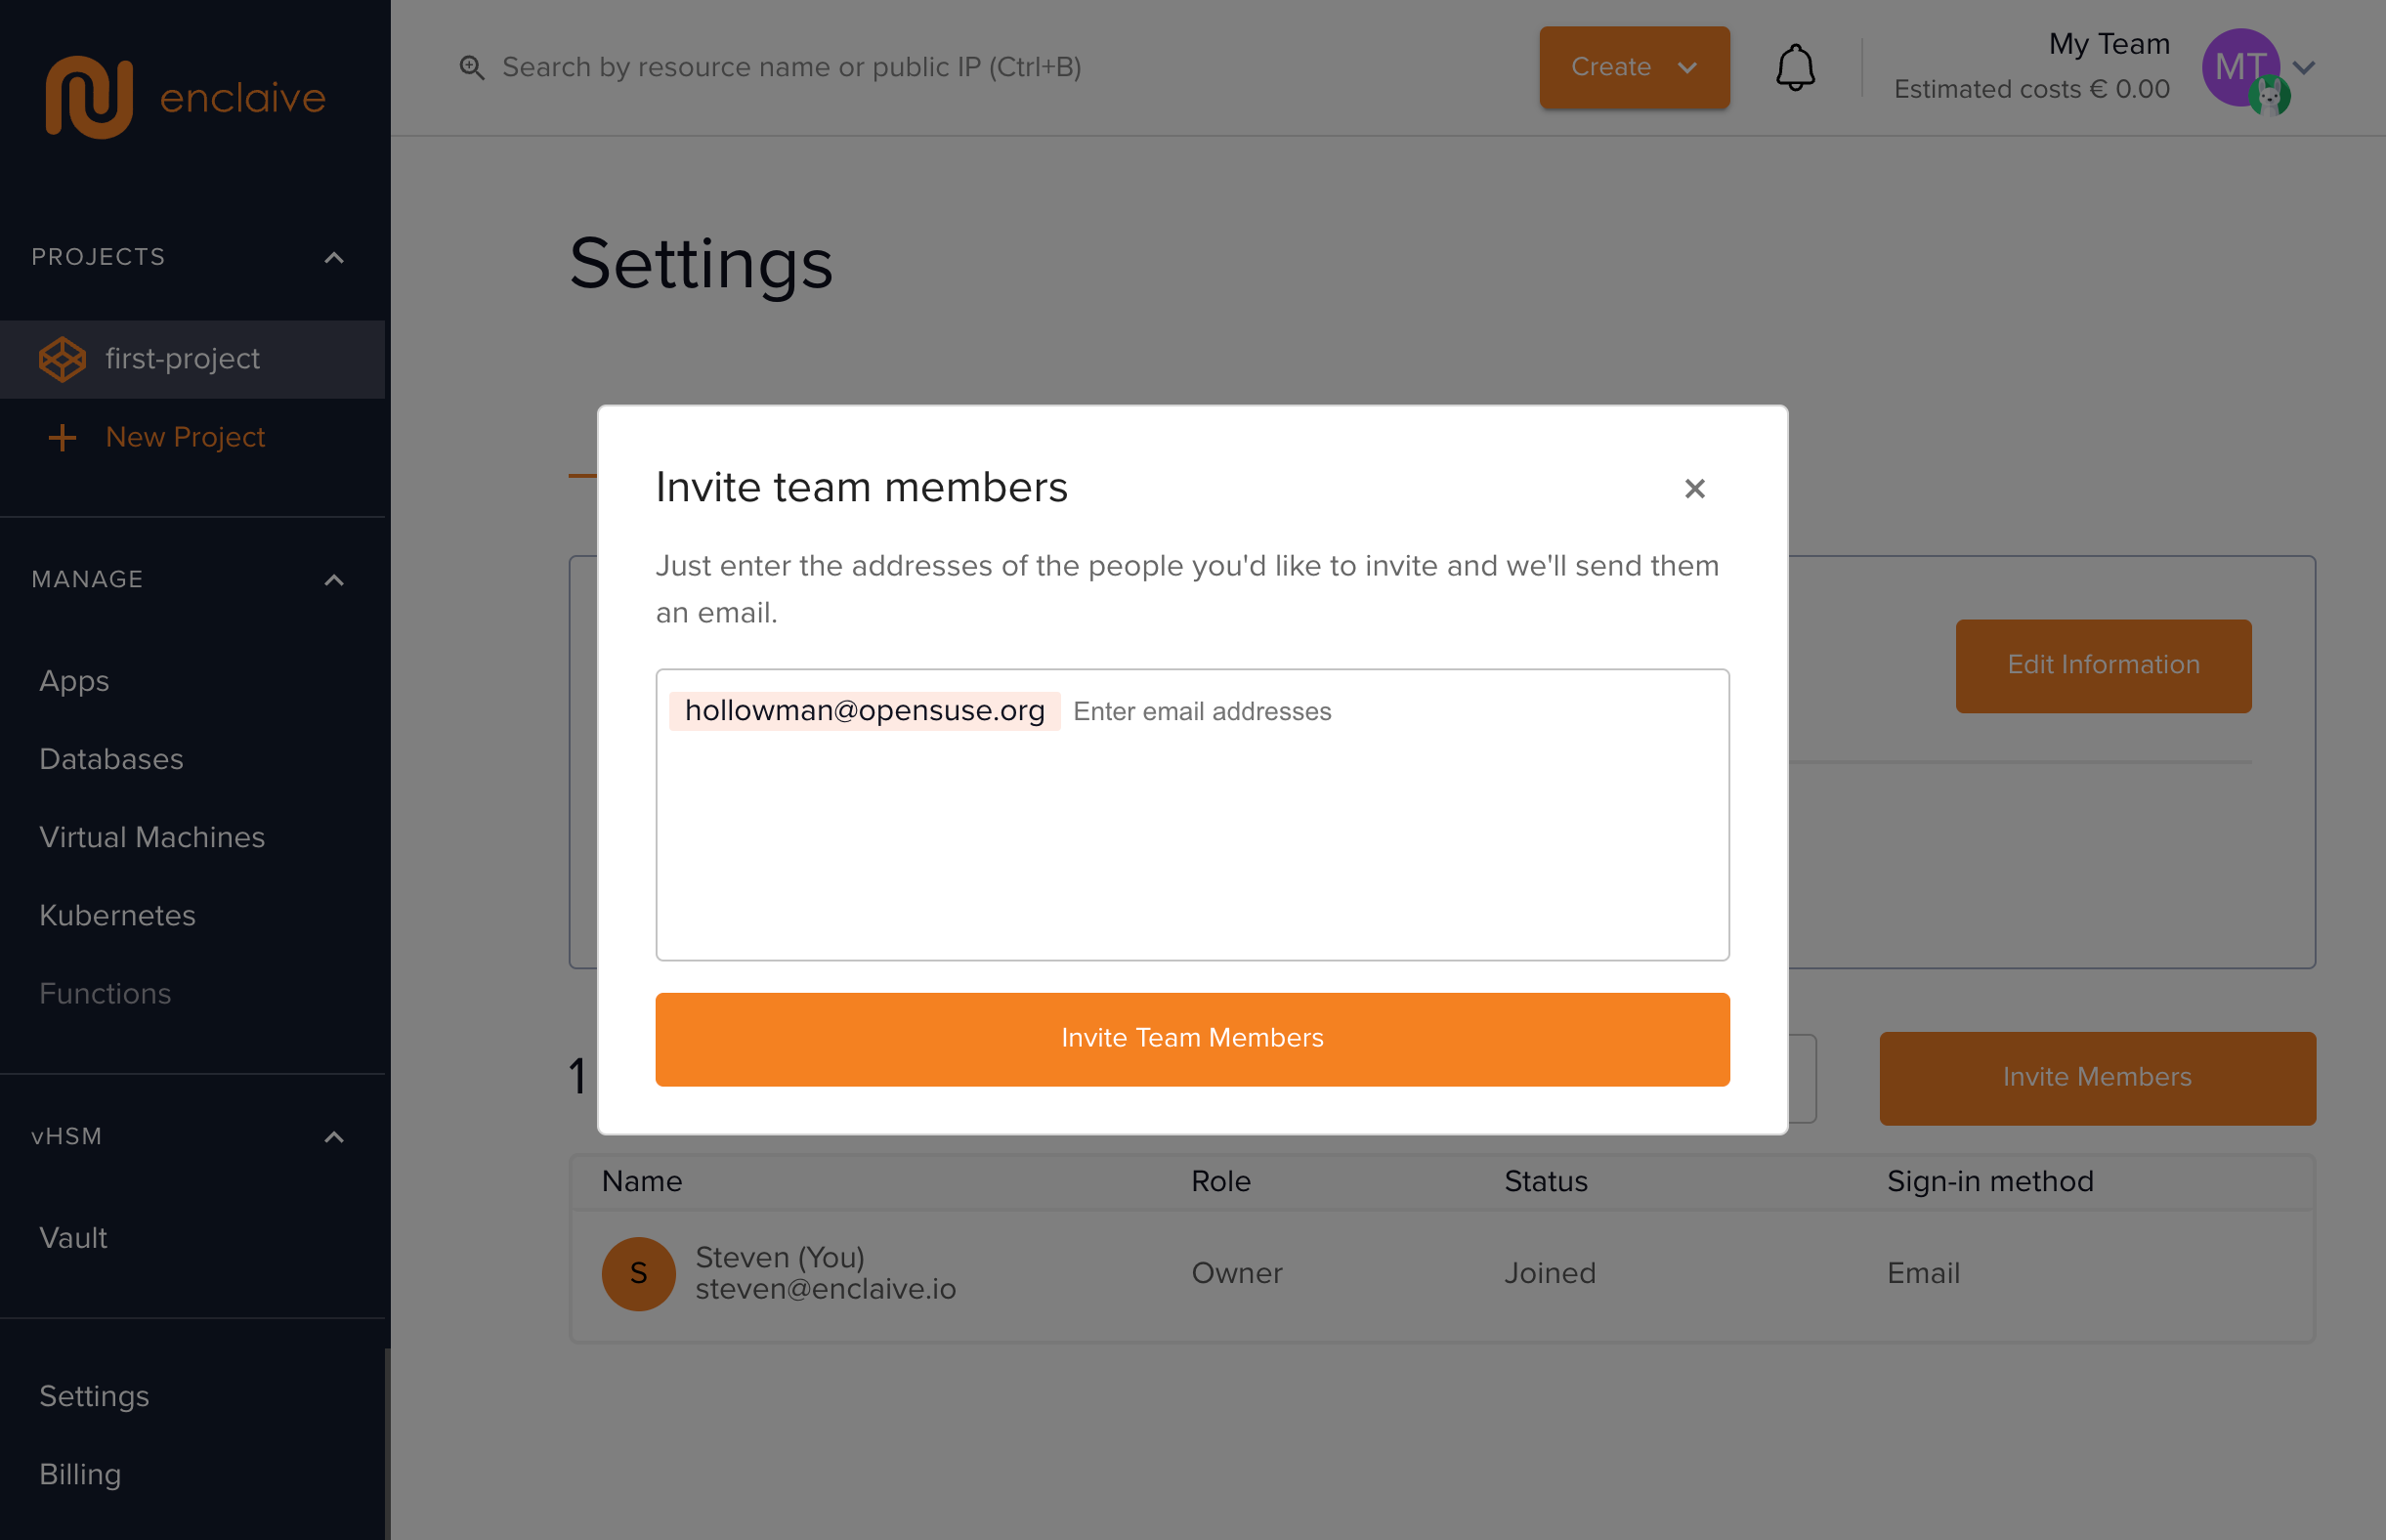The image size is (2386, 1540).
Task: Expand the team account chevron
Action: (x=2305, y=67)
